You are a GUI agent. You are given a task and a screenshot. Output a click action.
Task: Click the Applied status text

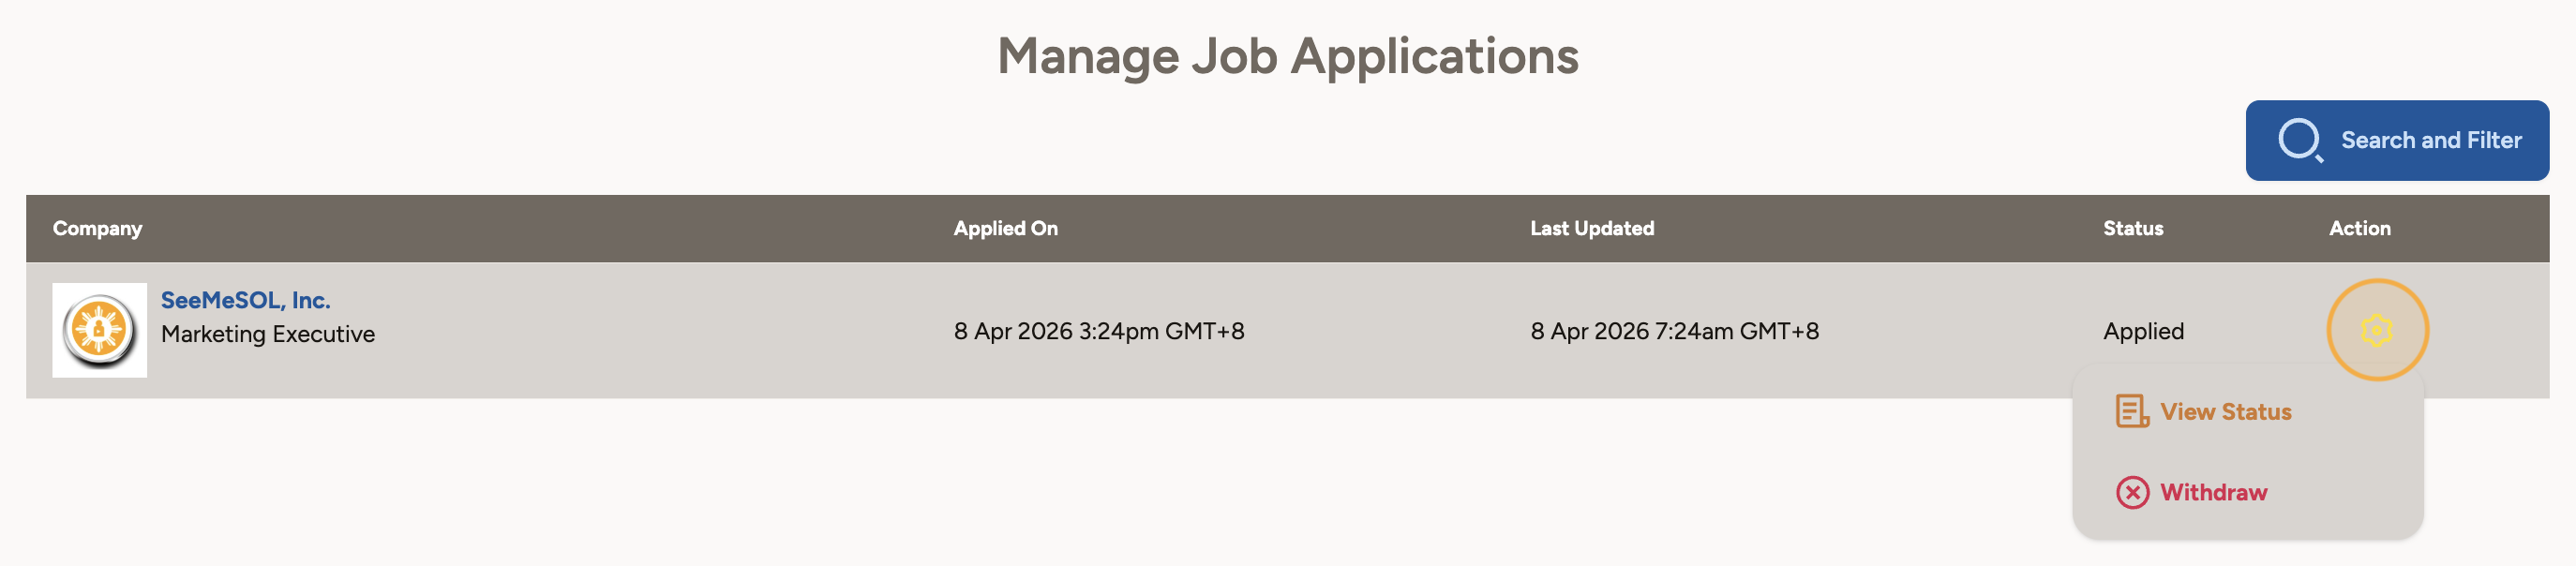[x=2142, y=331]
